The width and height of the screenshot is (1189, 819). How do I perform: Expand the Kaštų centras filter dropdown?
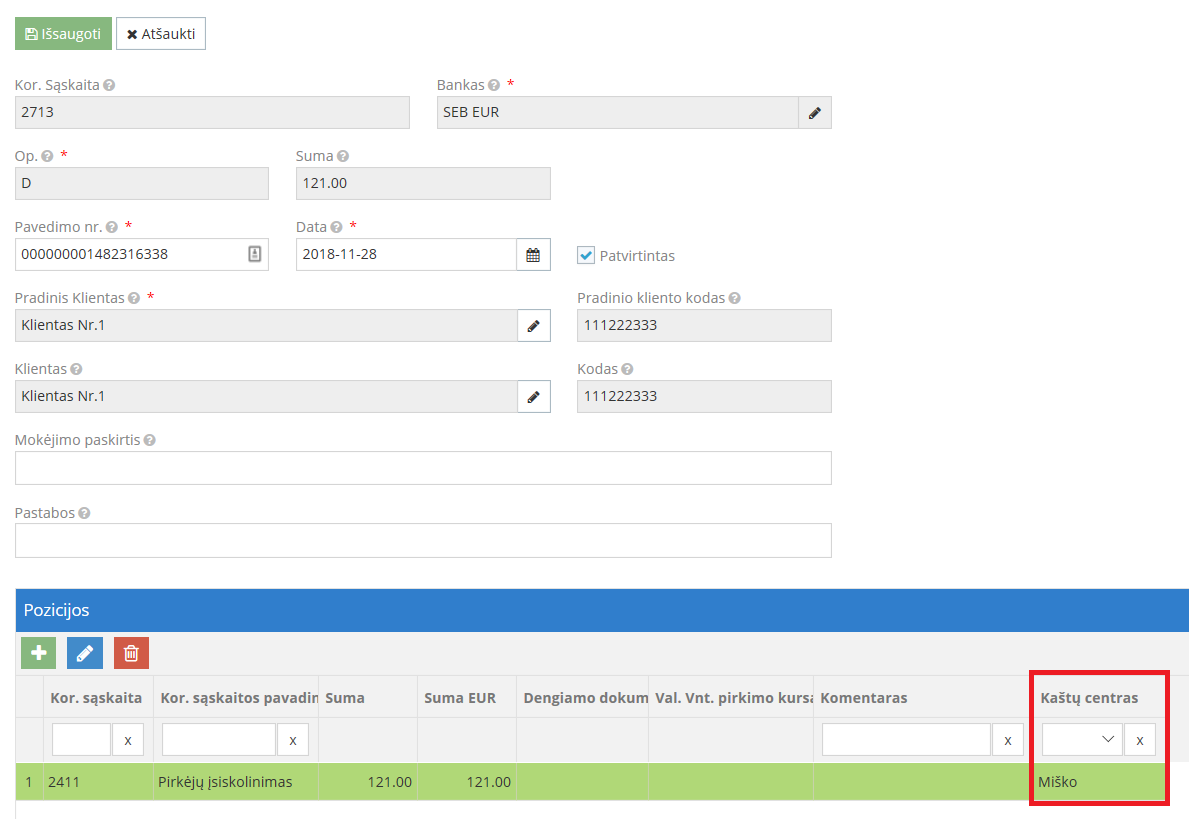click(1082, 740)
